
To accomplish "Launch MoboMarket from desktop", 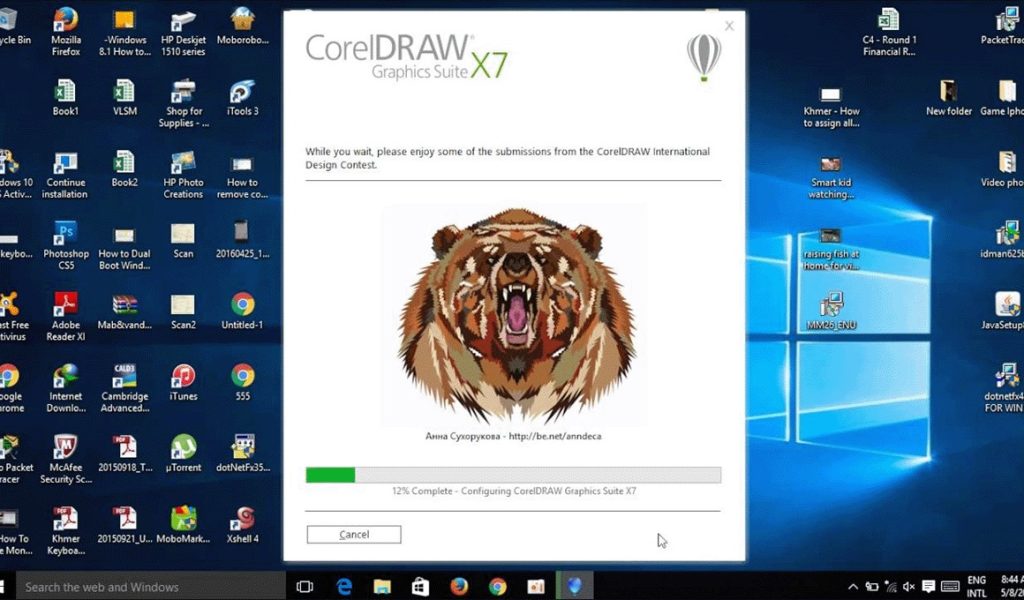I will [x=184, y=525].
